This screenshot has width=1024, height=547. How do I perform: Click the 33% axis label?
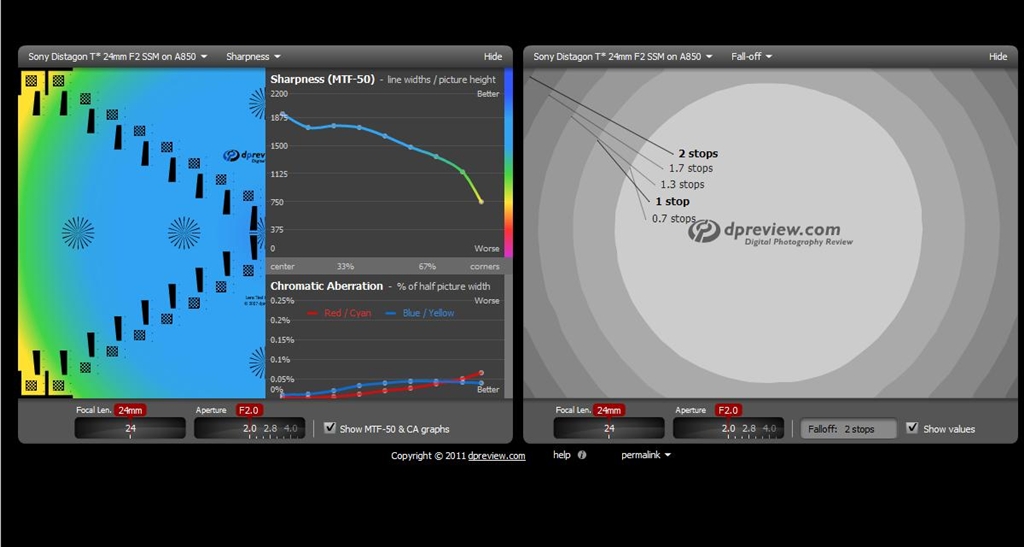click(345, 266)
